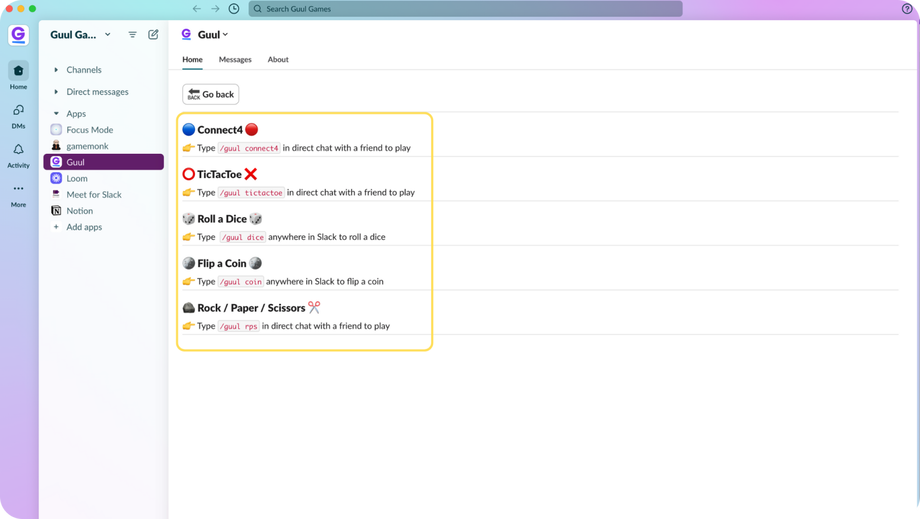This screenshot has height=519, width=920.
Task: Click the Search Guul Games field
Action: coord(465,9)
